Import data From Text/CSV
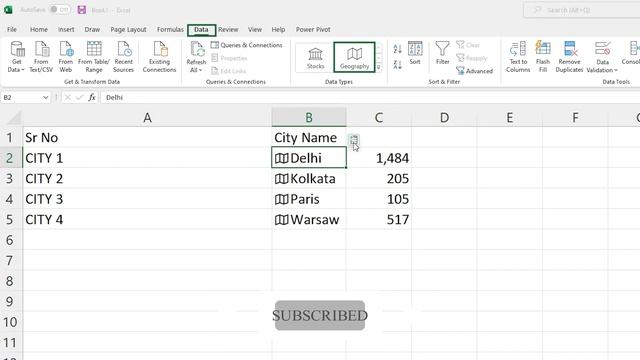This screenshot has height=360, width=640. 41,57
